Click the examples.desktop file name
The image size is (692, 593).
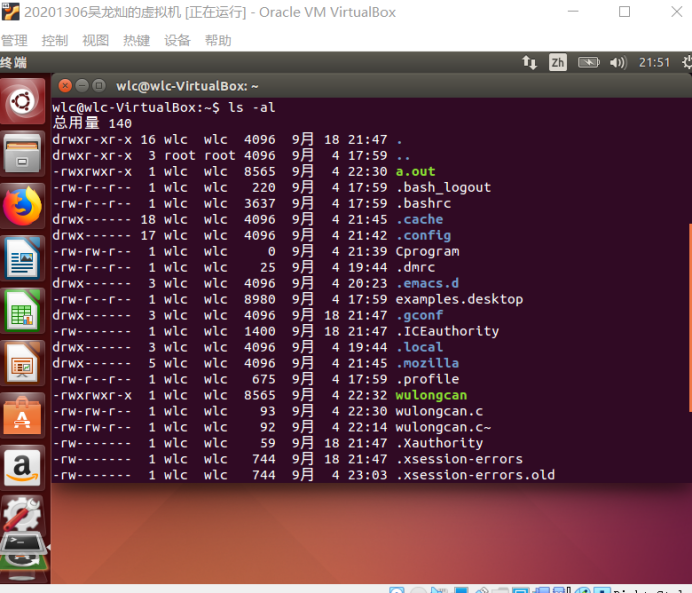pos(459,300)
